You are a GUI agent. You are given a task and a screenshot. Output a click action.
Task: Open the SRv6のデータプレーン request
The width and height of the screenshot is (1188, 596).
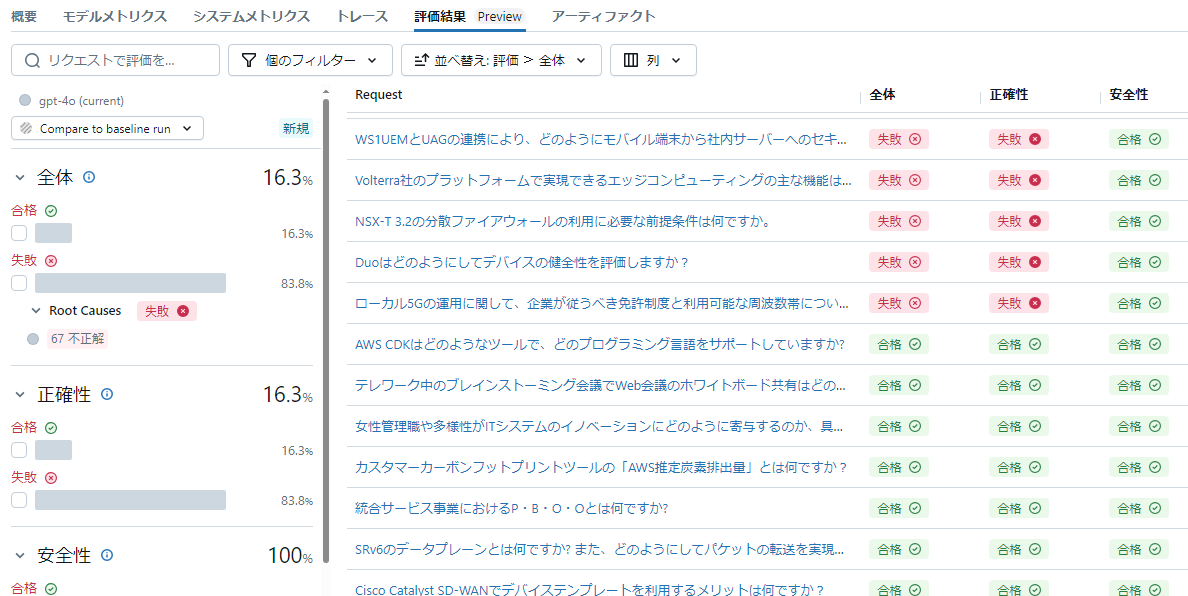(599, 548)
